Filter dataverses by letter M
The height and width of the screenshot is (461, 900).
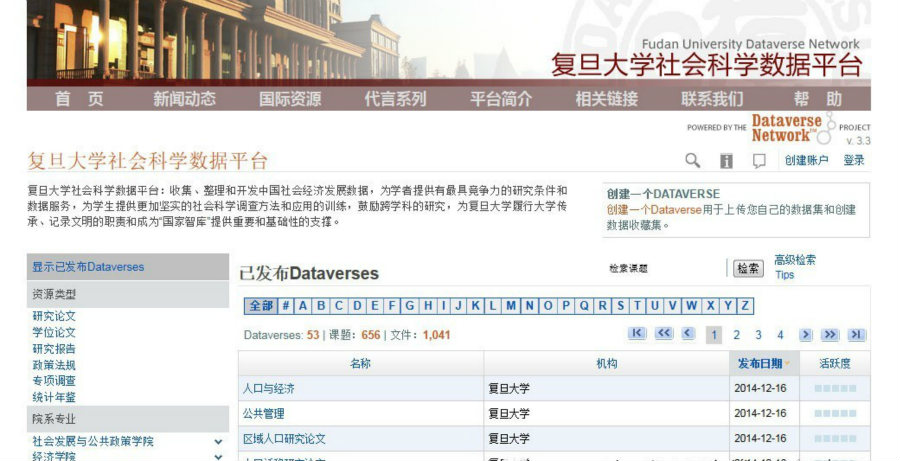(x=510, y=306)
